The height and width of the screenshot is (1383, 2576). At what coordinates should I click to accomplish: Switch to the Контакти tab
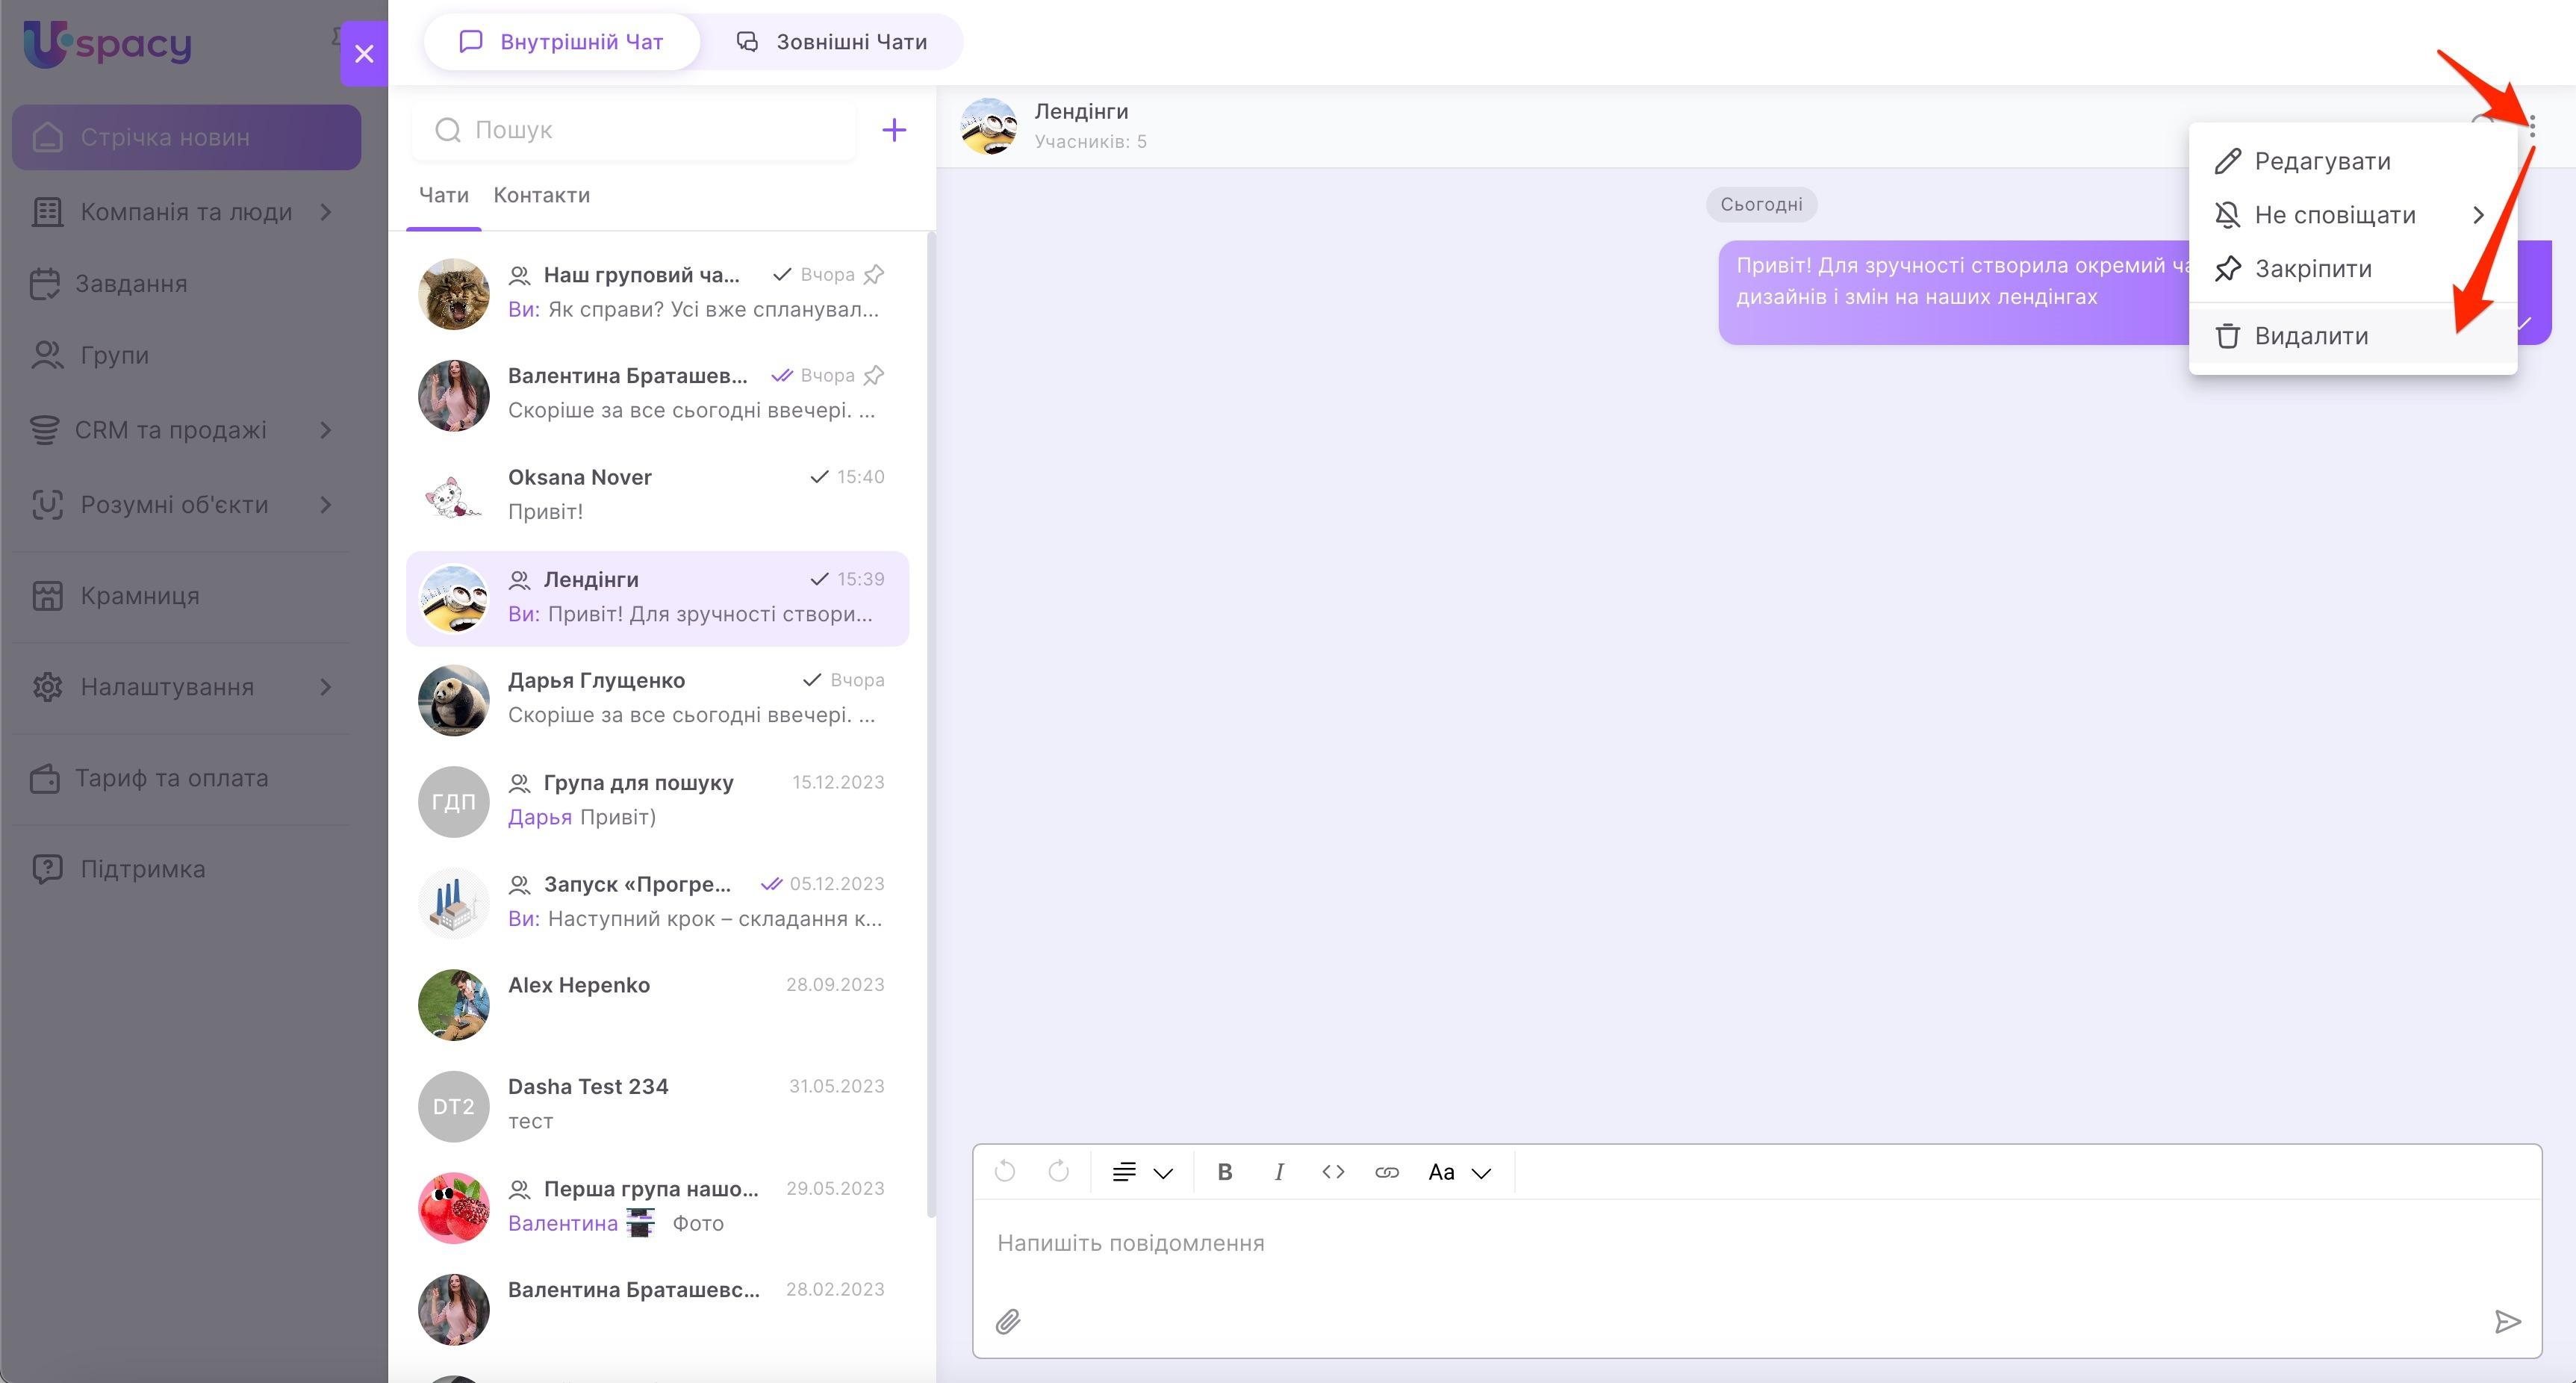(541, 195)
